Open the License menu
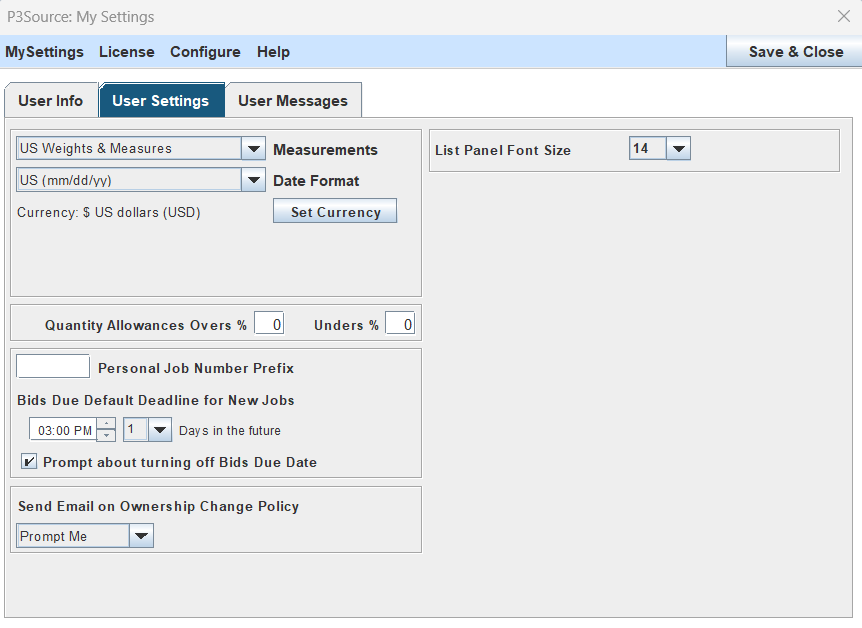 127,51
